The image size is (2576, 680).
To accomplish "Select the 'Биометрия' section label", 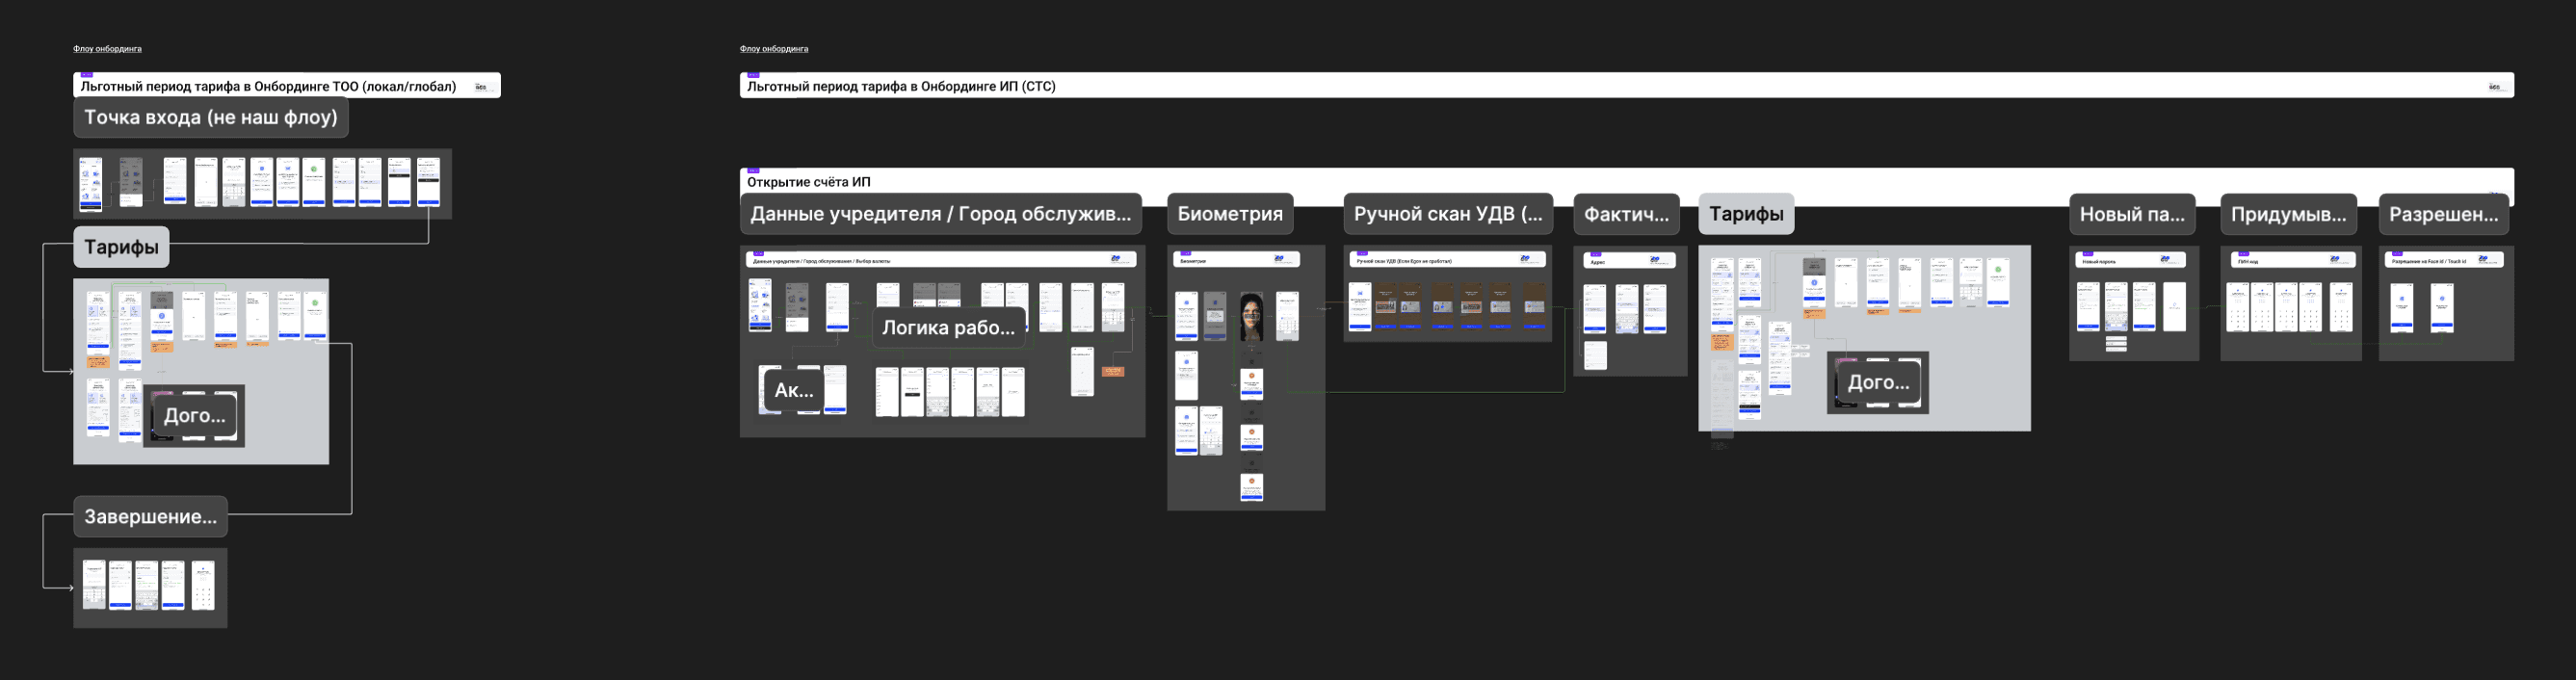I will pyautogui.click(x=1230, y=214).
